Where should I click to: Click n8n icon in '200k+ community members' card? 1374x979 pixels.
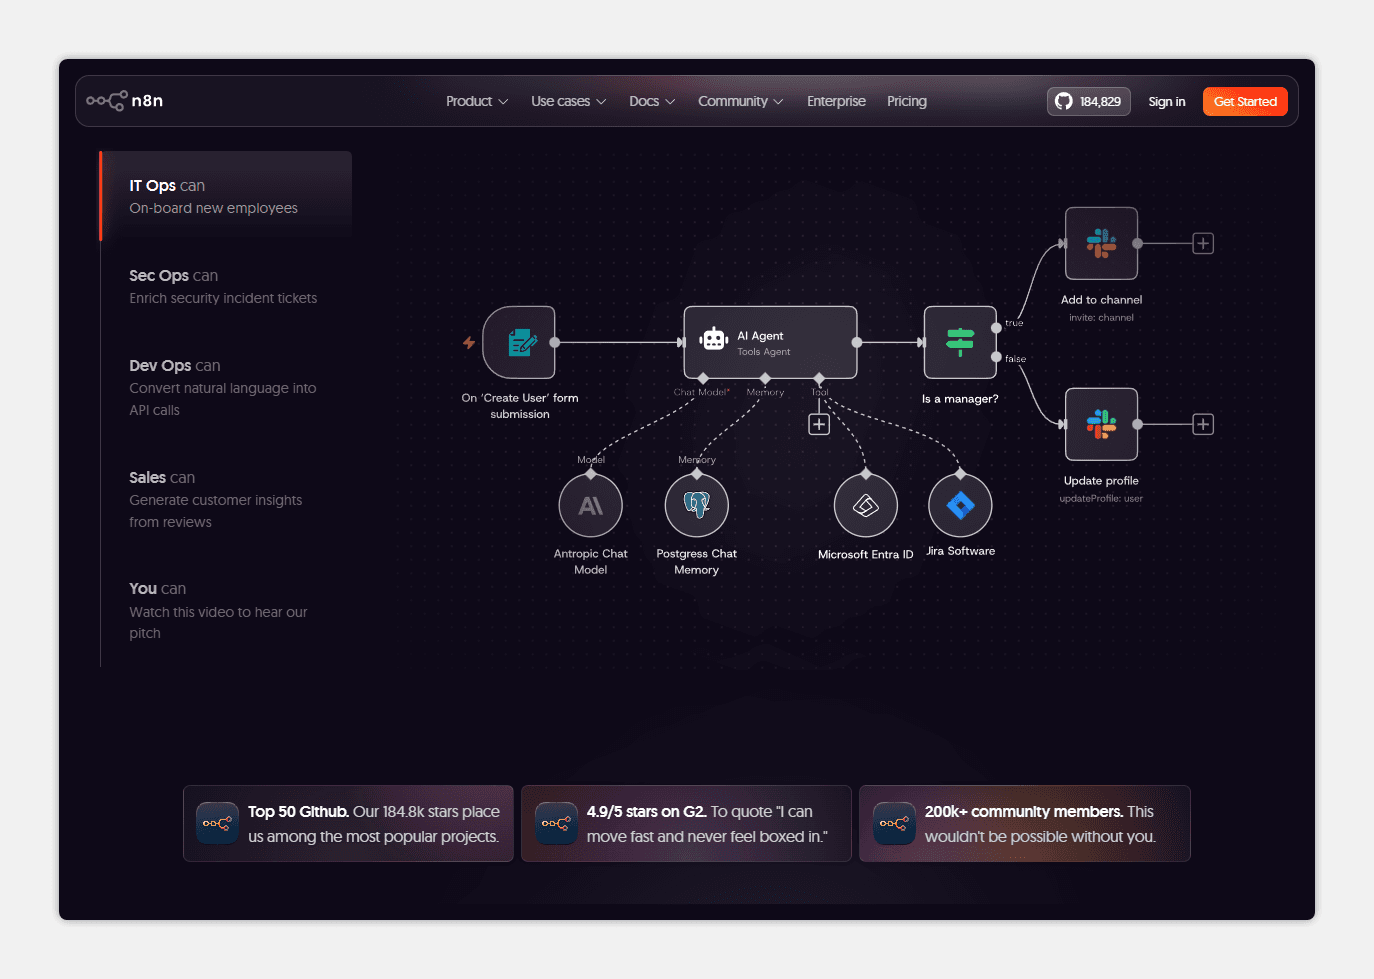pyautogui.click(x=894, y=823)
